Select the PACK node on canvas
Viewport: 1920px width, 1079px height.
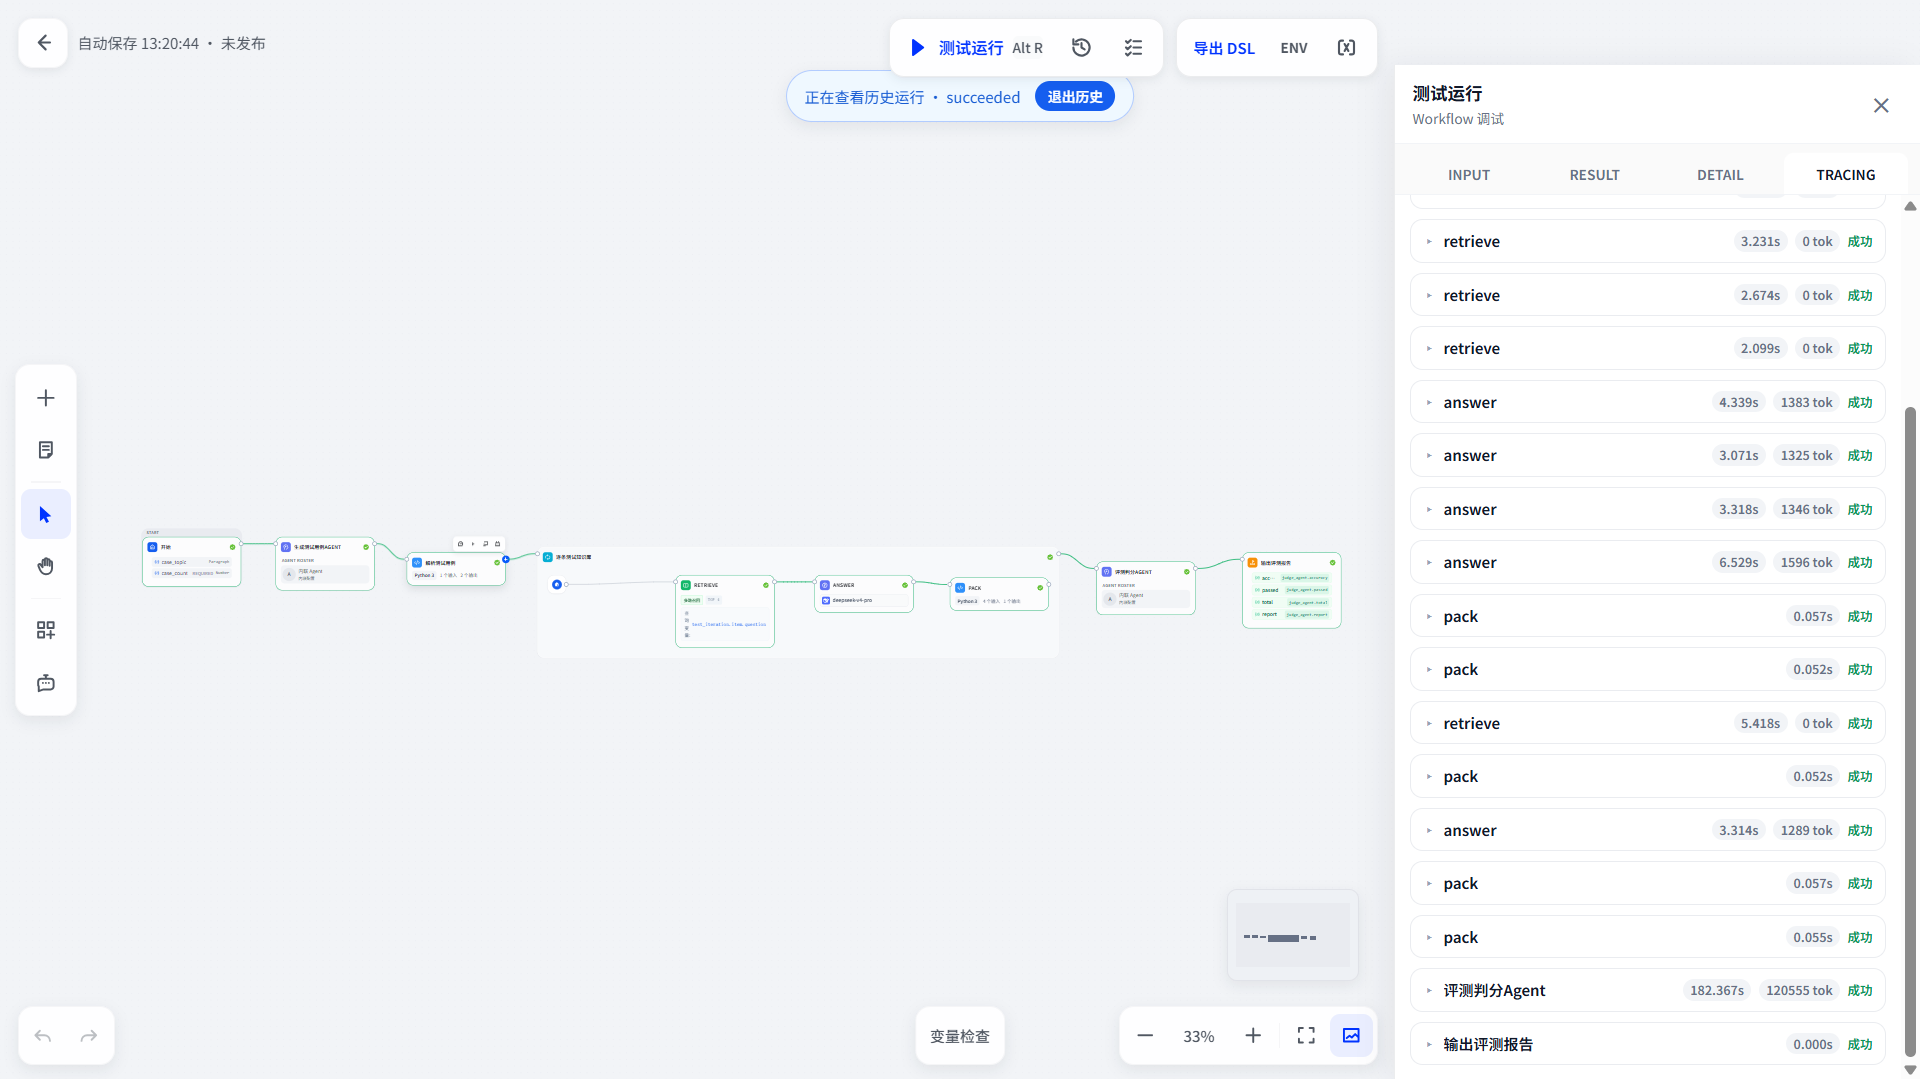coord(999,594)
